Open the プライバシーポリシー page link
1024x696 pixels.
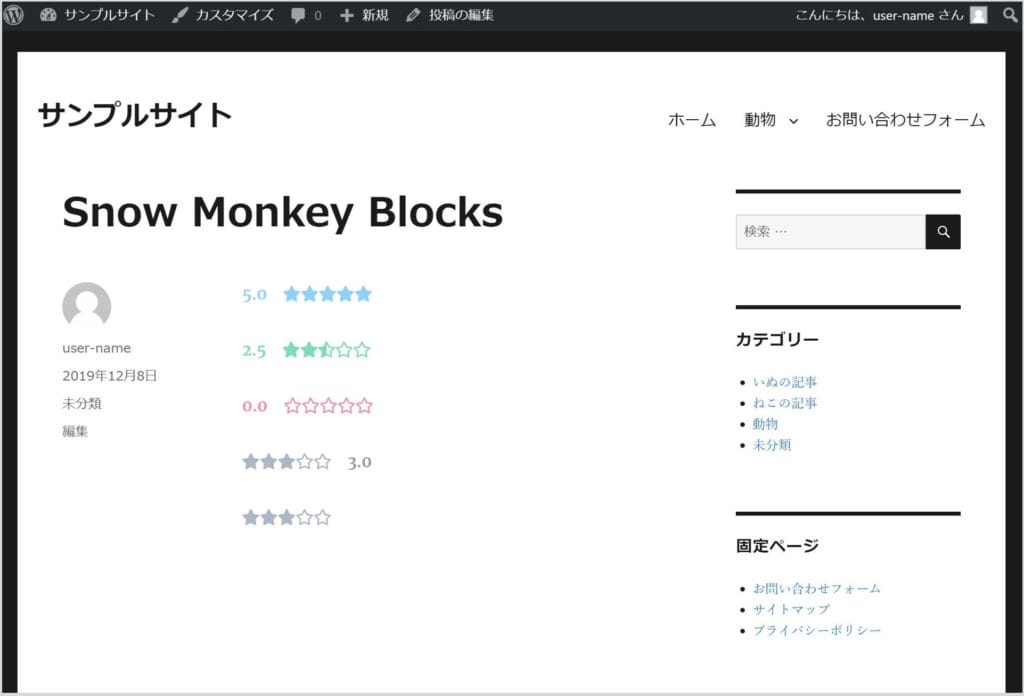817,630
